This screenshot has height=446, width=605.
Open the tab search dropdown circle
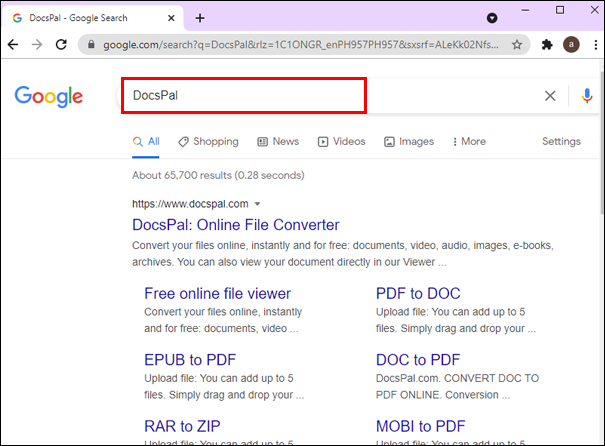[492, 18]
